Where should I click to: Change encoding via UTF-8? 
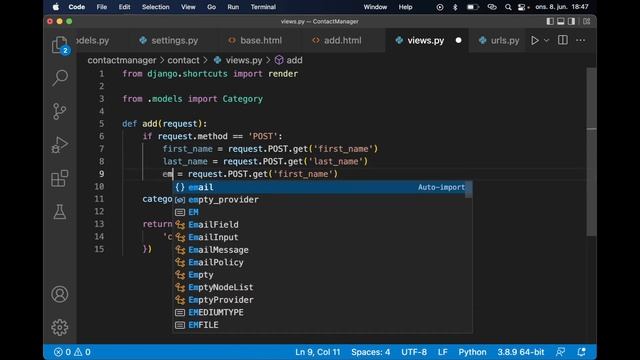click(x=414, y=352)
